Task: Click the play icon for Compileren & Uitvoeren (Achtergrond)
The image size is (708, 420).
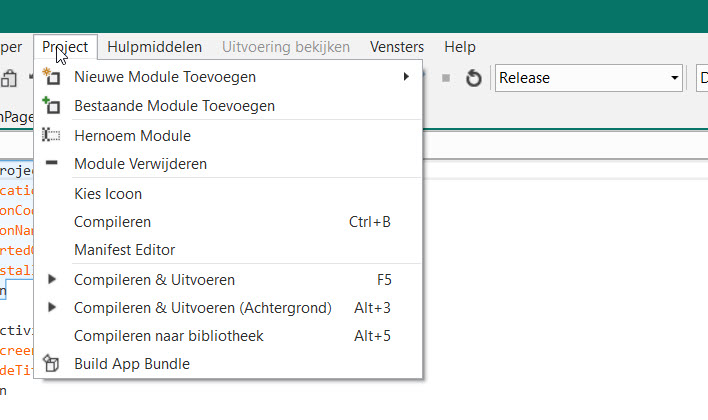Action: [x=52, y=307]
